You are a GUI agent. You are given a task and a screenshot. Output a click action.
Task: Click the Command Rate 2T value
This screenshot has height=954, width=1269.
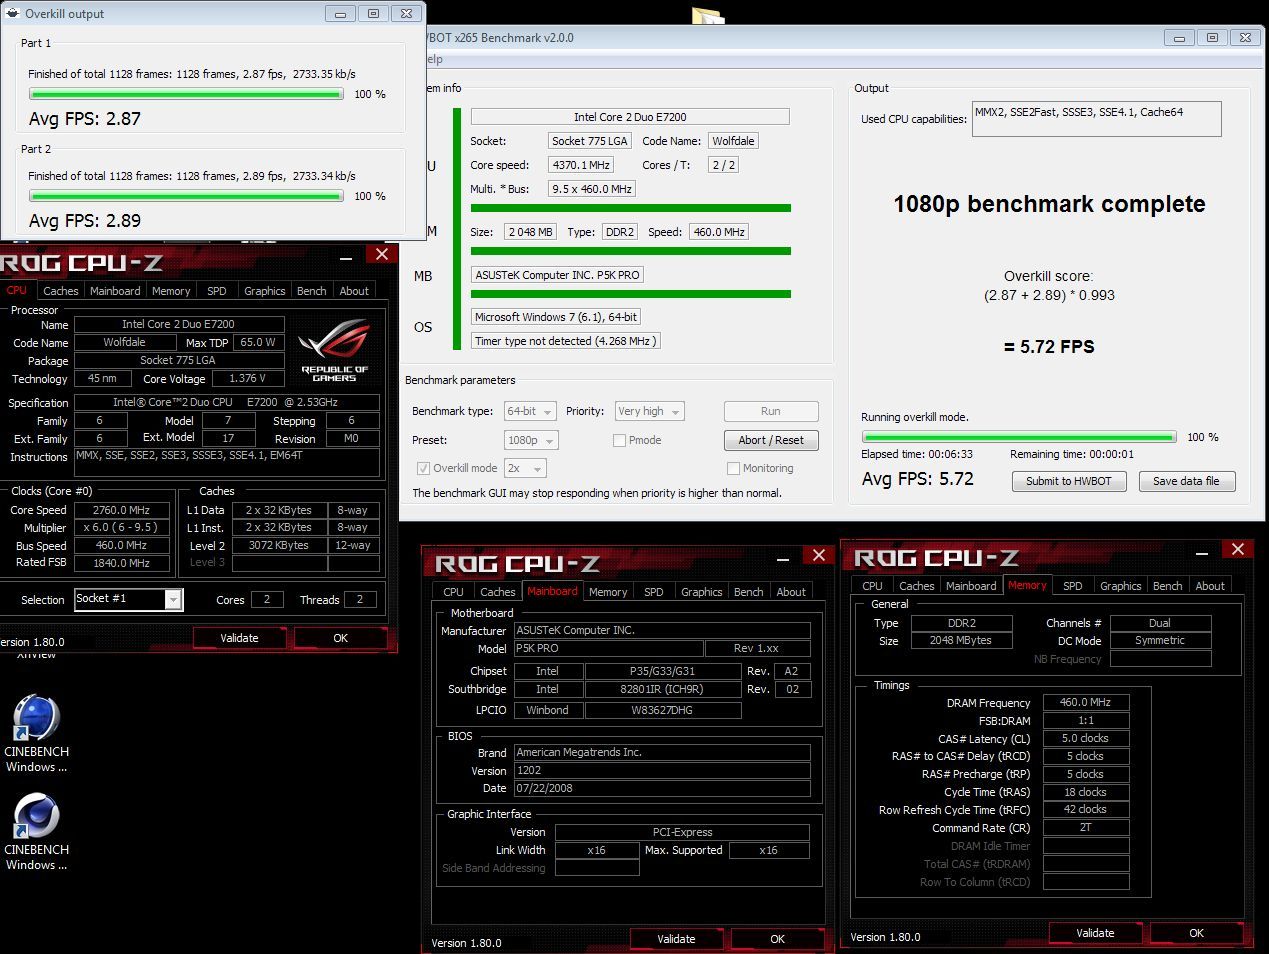(1086, 828)
